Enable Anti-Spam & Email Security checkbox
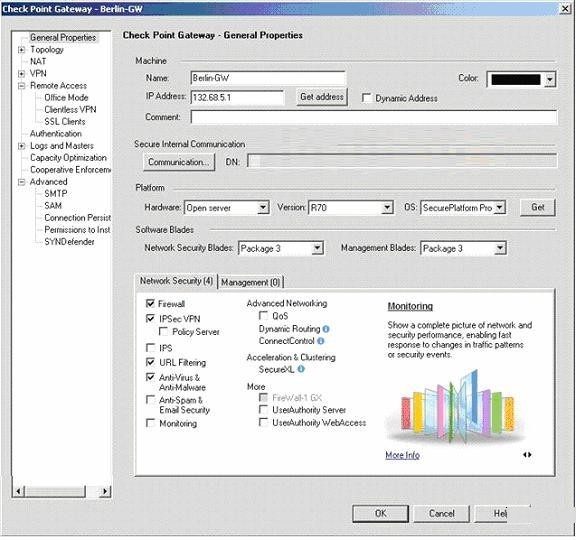The height and width of the screenshot is (540, 576). point(150,400)
